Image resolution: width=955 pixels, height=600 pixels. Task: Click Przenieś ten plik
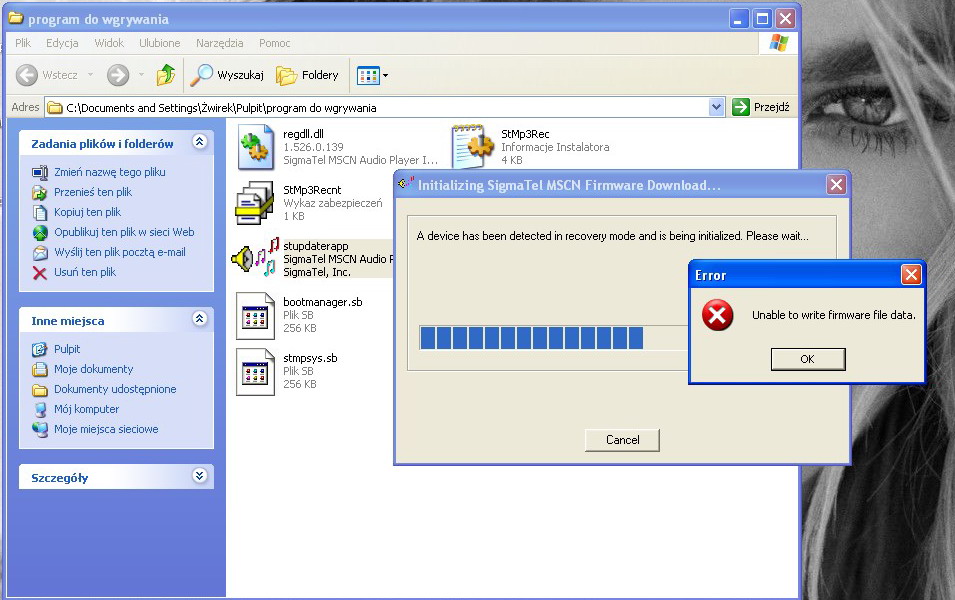[93, 192]
